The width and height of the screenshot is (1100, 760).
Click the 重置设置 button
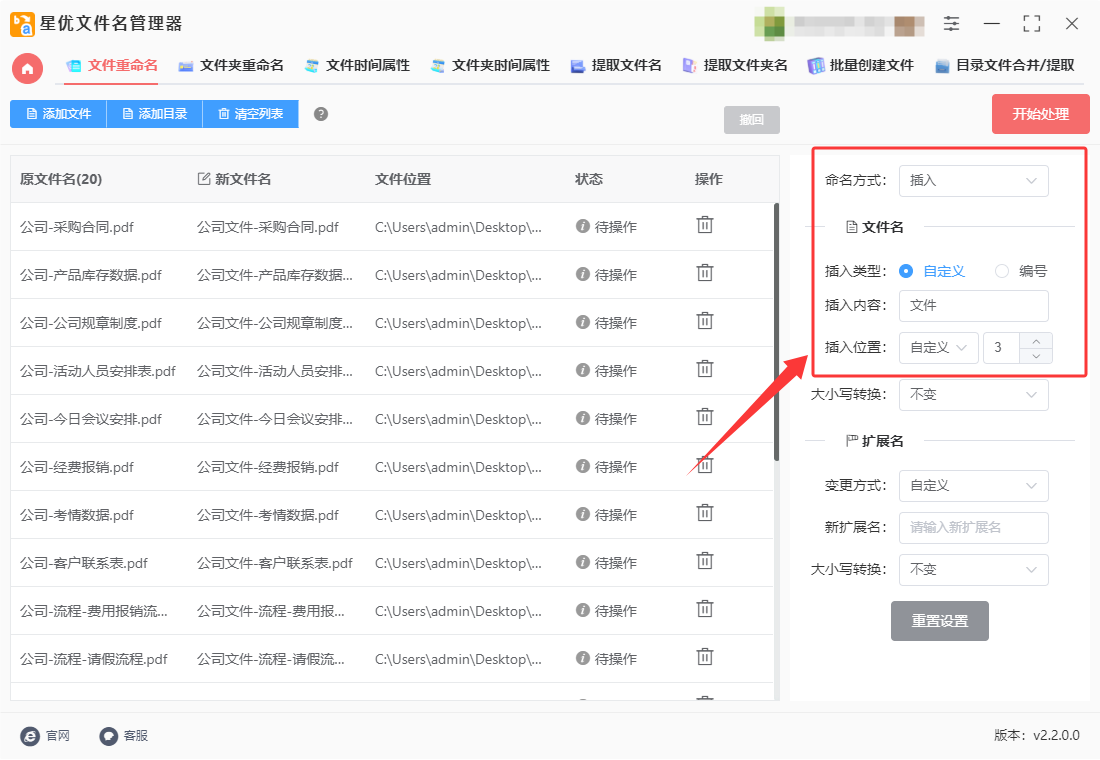click(939, 621)
